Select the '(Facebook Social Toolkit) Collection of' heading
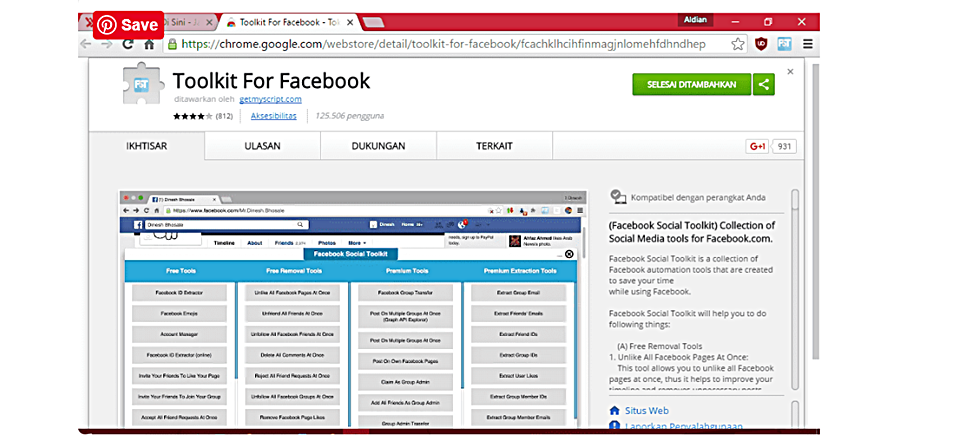 (692, 225)
